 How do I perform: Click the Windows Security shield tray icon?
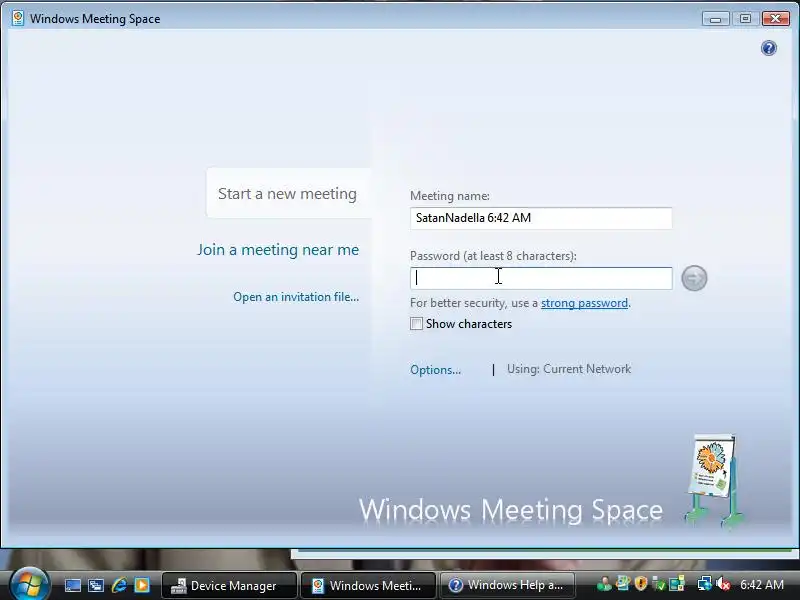click(x=641, y=584)
